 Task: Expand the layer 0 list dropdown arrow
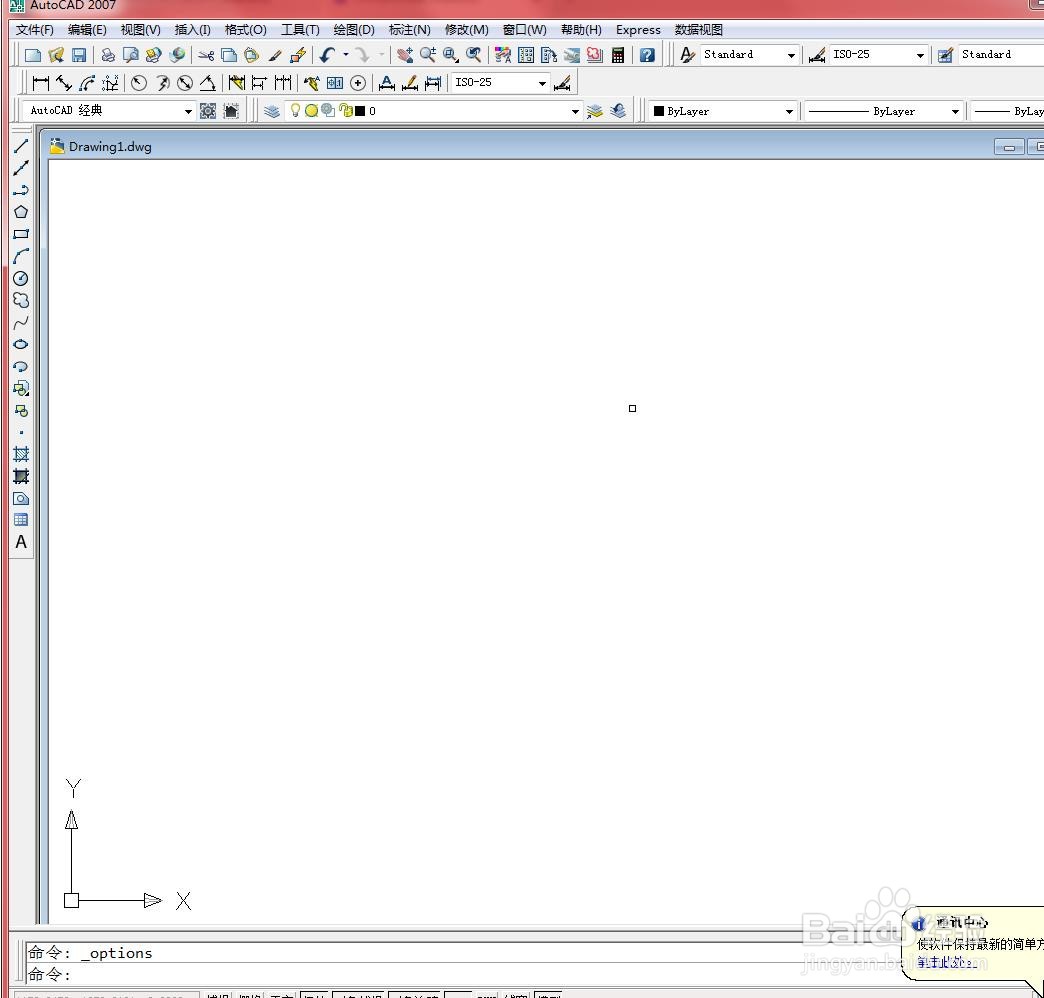(575, 111)
